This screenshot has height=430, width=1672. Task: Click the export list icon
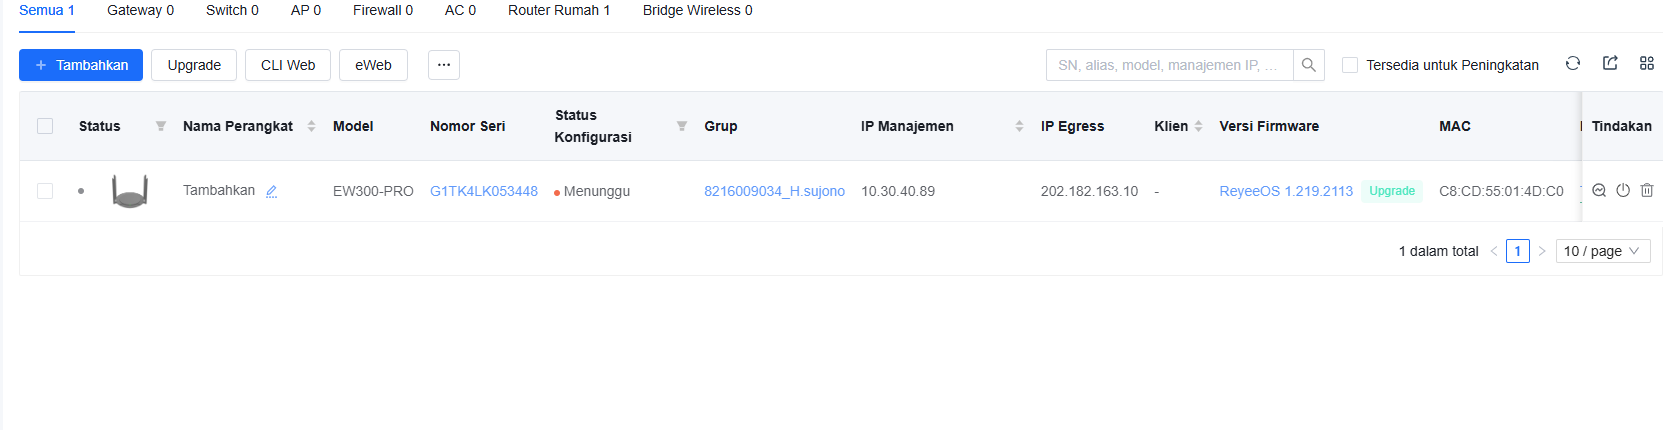point(1610,63)
